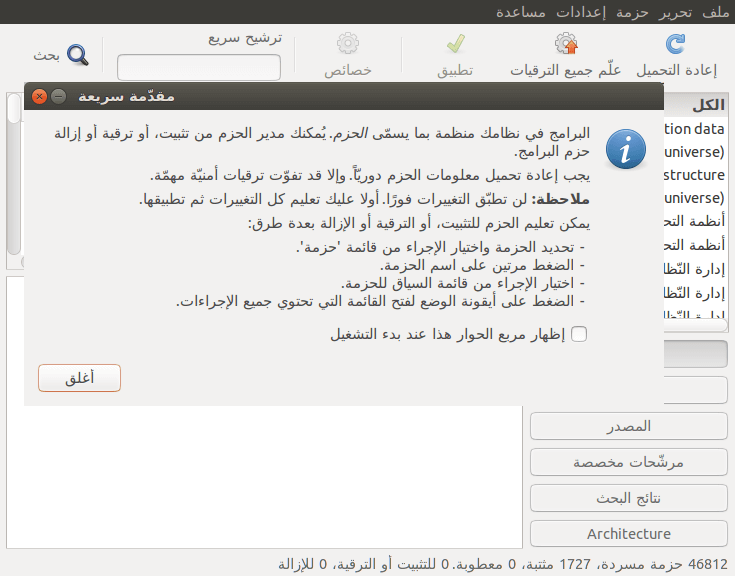This screenshot has height=576, width=735.
Task: Open the Edit (تحرير) menu
Action: (x=675, y=12)
